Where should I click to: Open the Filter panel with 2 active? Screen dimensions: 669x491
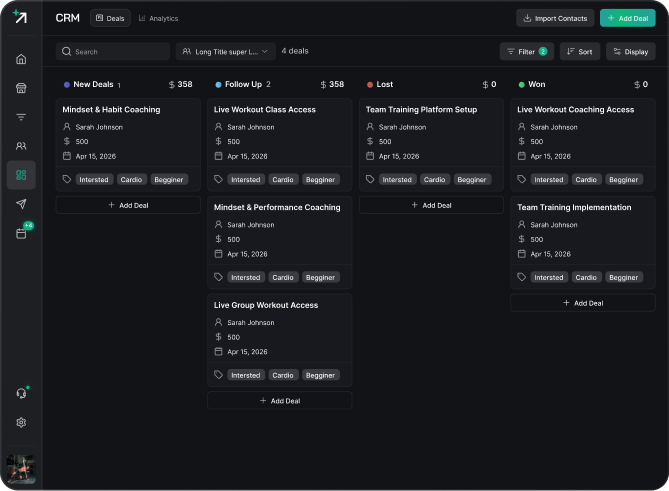[527, 52]
